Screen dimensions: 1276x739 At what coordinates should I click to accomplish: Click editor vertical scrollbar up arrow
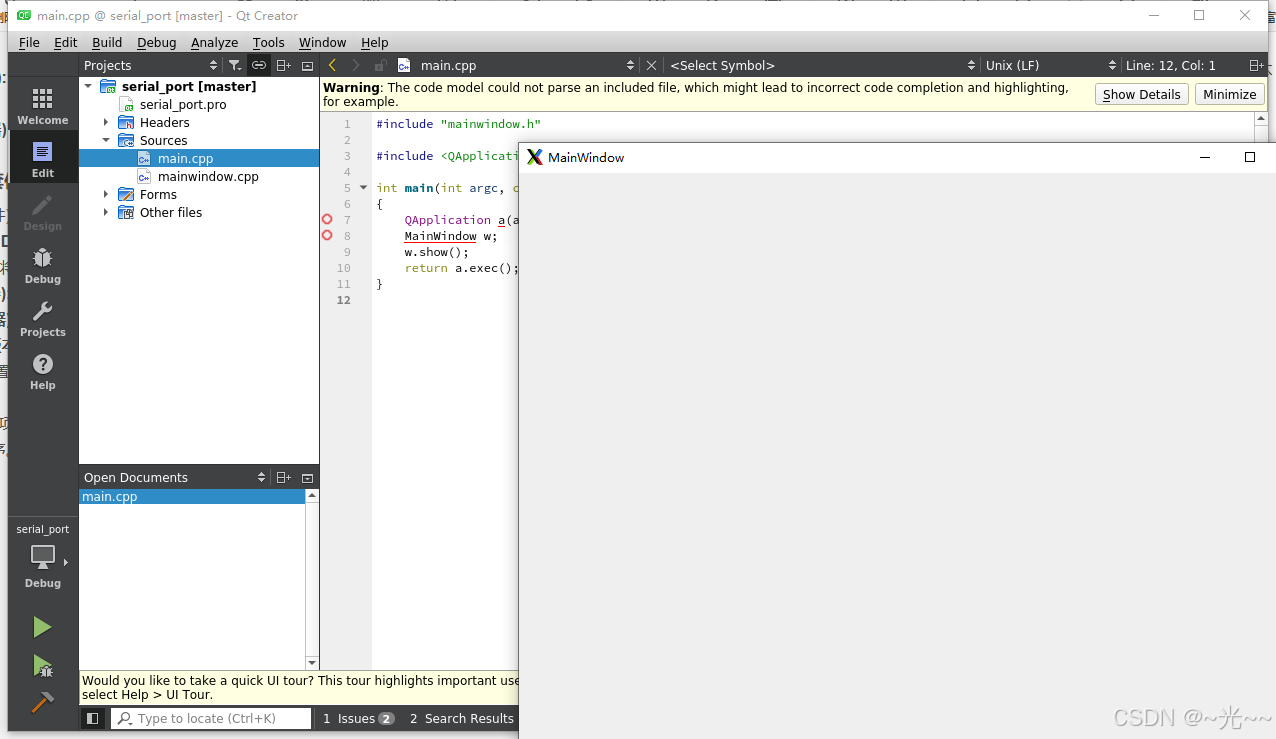[x=1262, y=119]
